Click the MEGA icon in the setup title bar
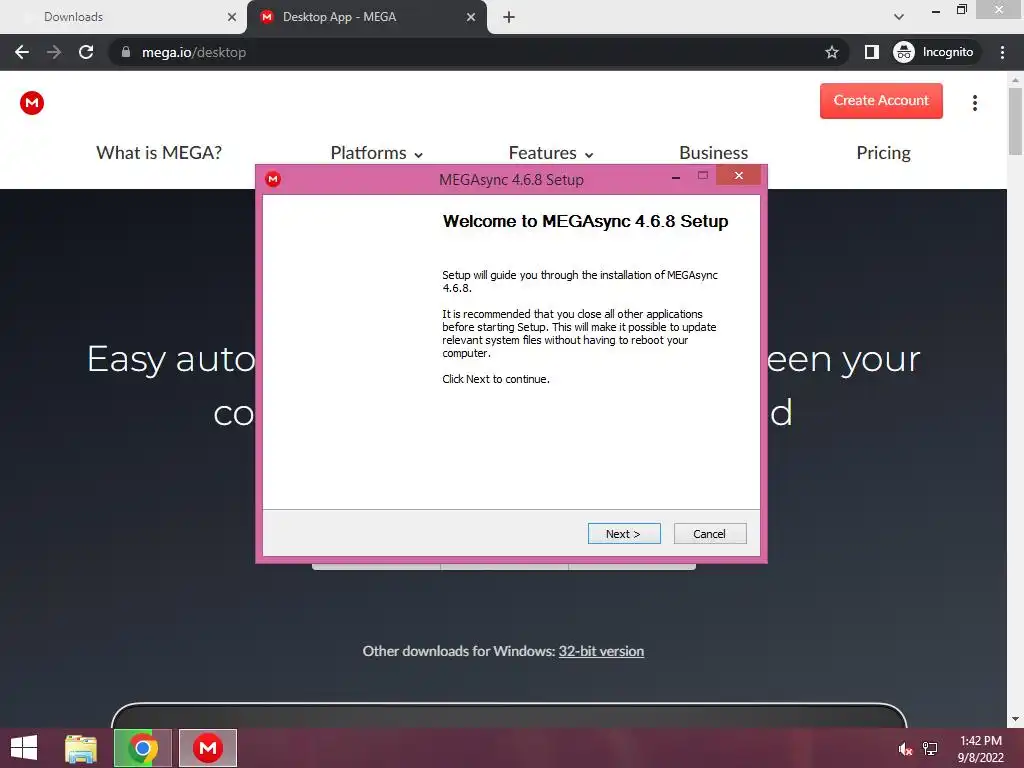The image size is (1024, 768). pyautogui.click(x=273, y=179)
